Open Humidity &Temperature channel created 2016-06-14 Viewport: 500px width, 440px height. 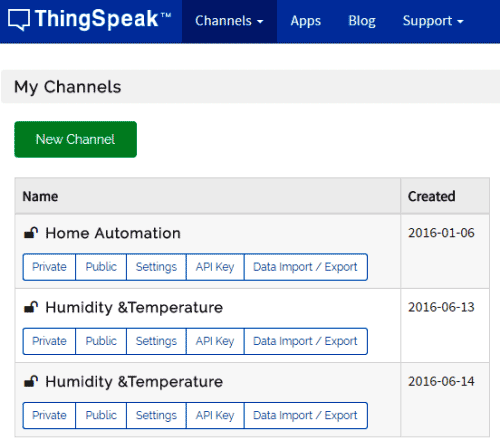pyautogui.click(x=134, y=382)
